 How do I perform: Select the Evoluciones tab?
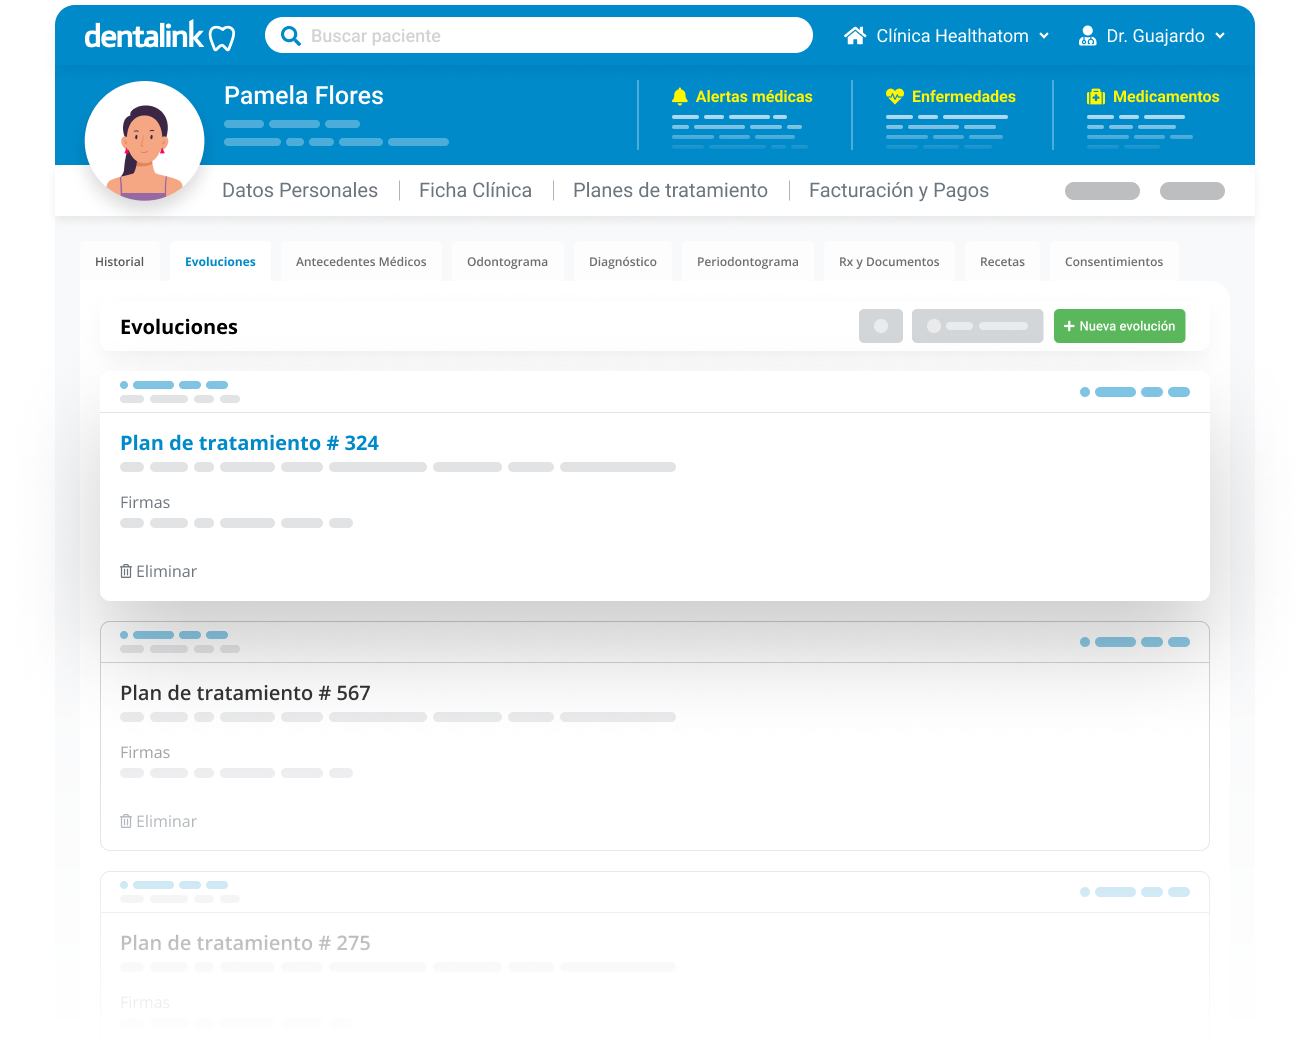(x=220, y=262)
